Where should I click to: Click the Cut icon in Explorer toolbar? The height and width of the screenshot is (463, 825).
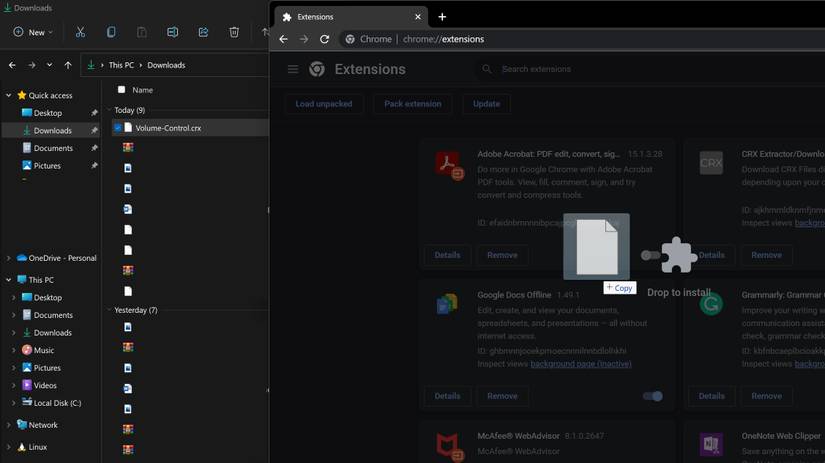coord(80,32)
